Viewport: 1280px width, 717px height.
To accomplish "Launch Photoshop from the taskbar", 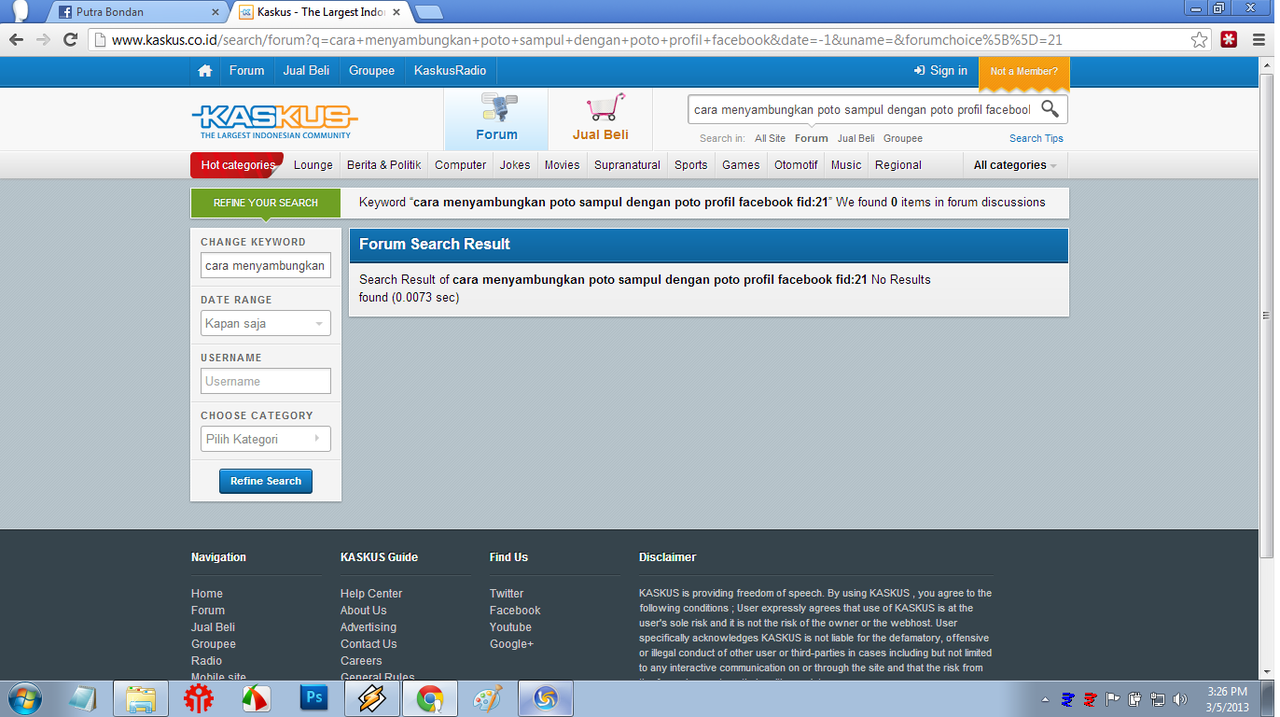I will tap(314, 699).
